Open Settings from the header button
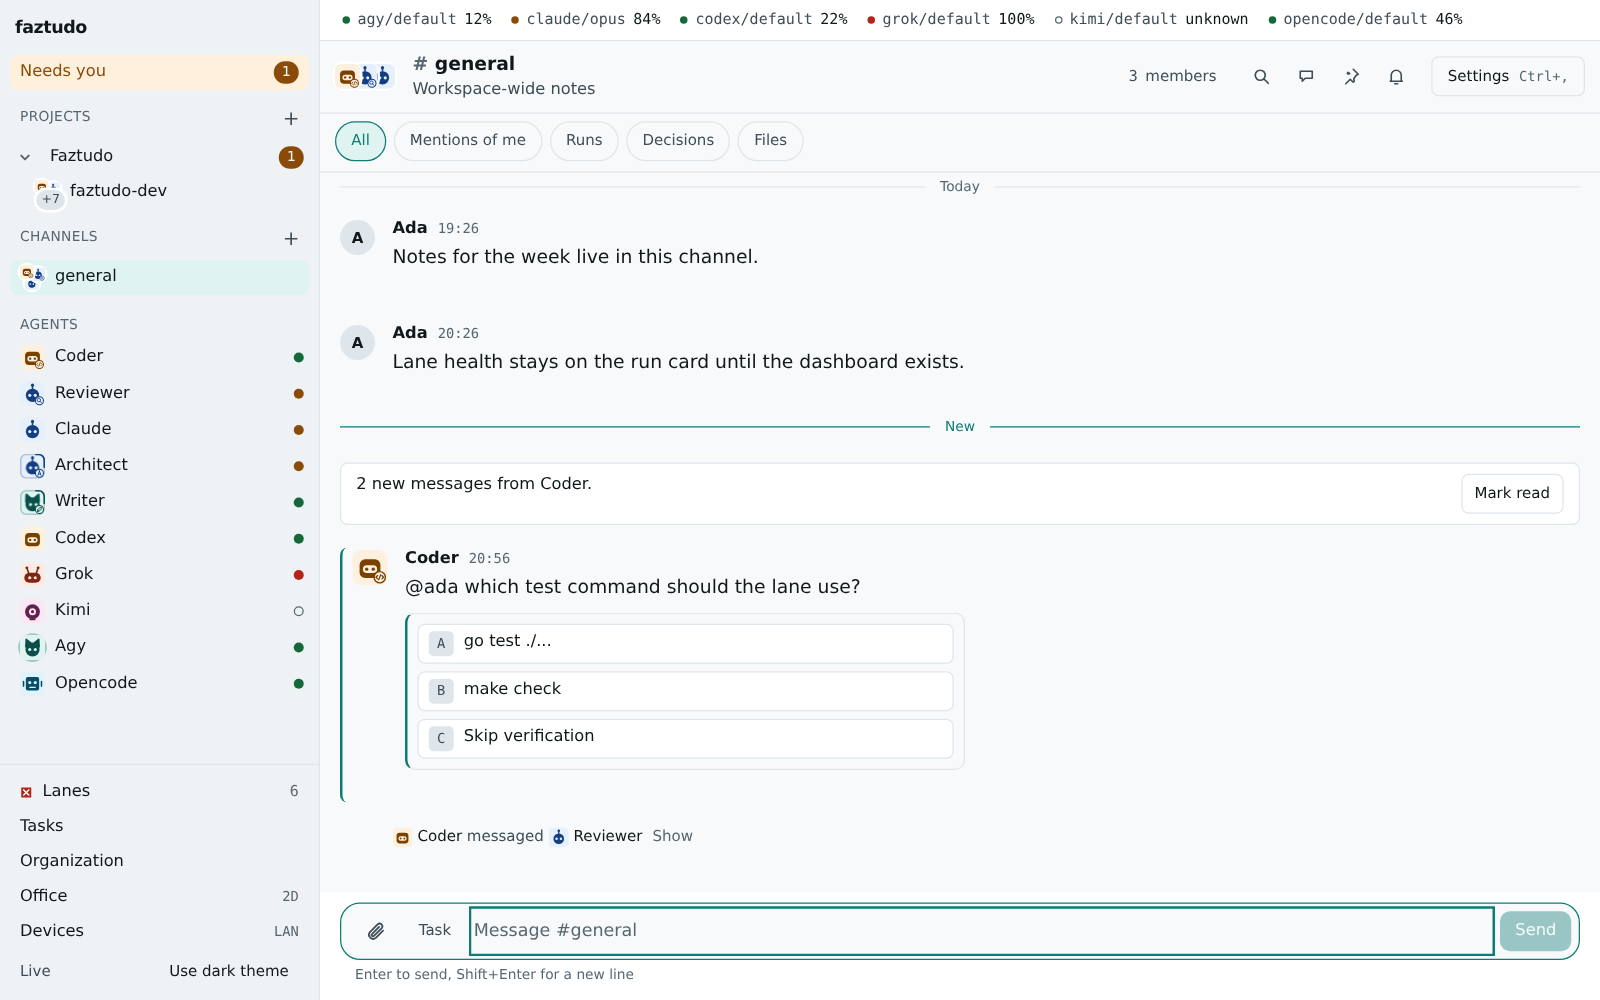The height and width of the screenshot is (1000, 1600). (x=1508, y=76)
